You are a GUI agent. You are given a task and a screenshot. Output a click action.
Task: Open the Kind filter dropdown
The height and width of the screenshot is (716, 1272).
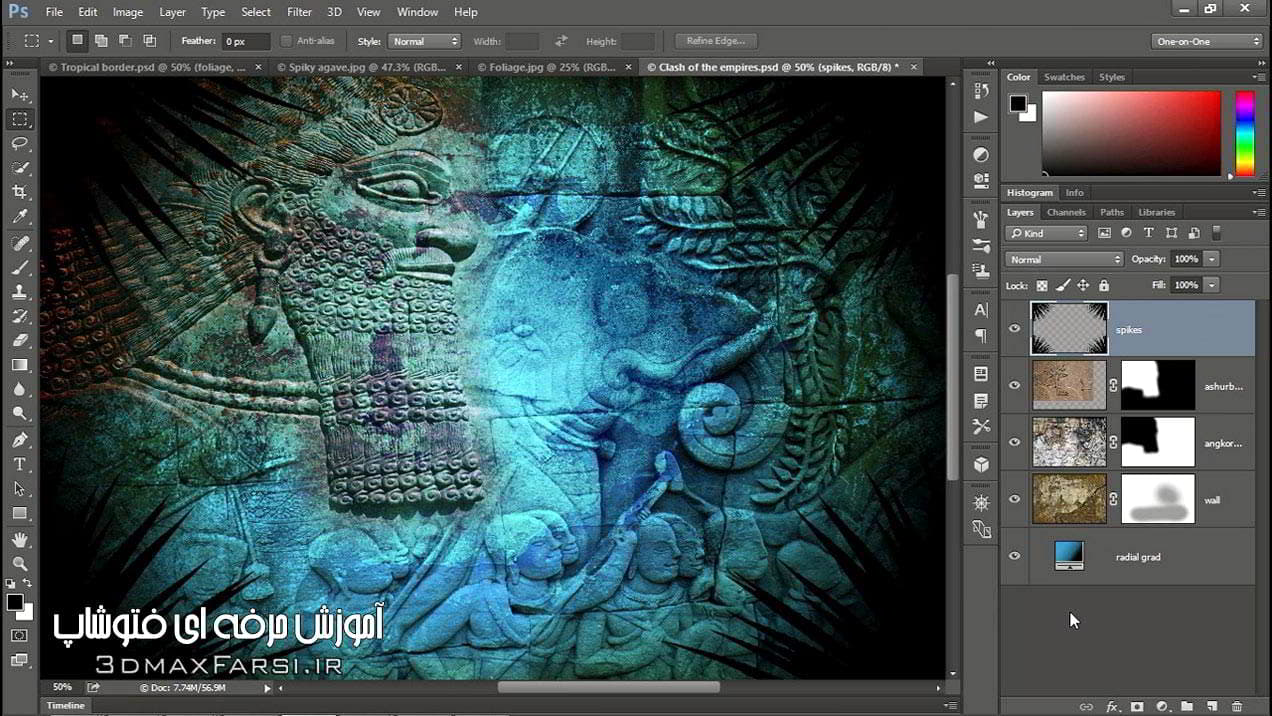[x=1046, y=233]
